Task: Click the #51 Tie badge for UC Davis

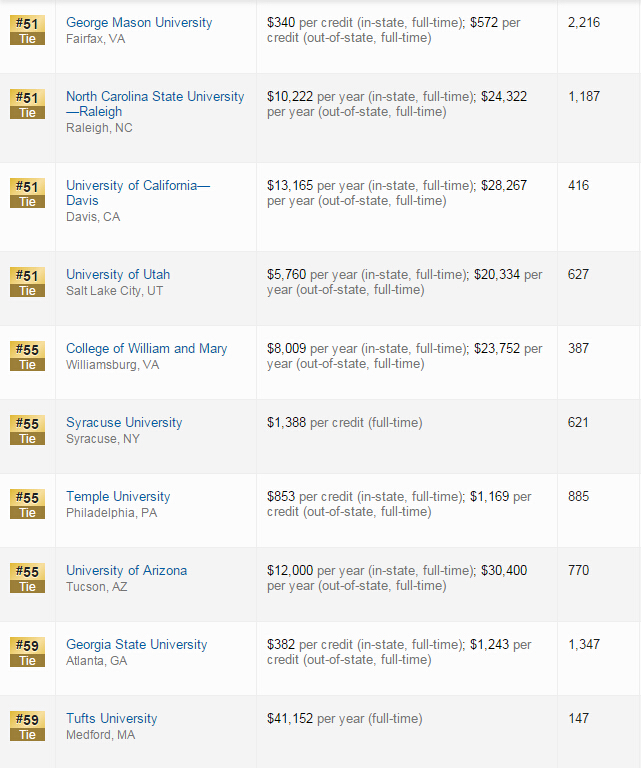Action: coord(27,193)
